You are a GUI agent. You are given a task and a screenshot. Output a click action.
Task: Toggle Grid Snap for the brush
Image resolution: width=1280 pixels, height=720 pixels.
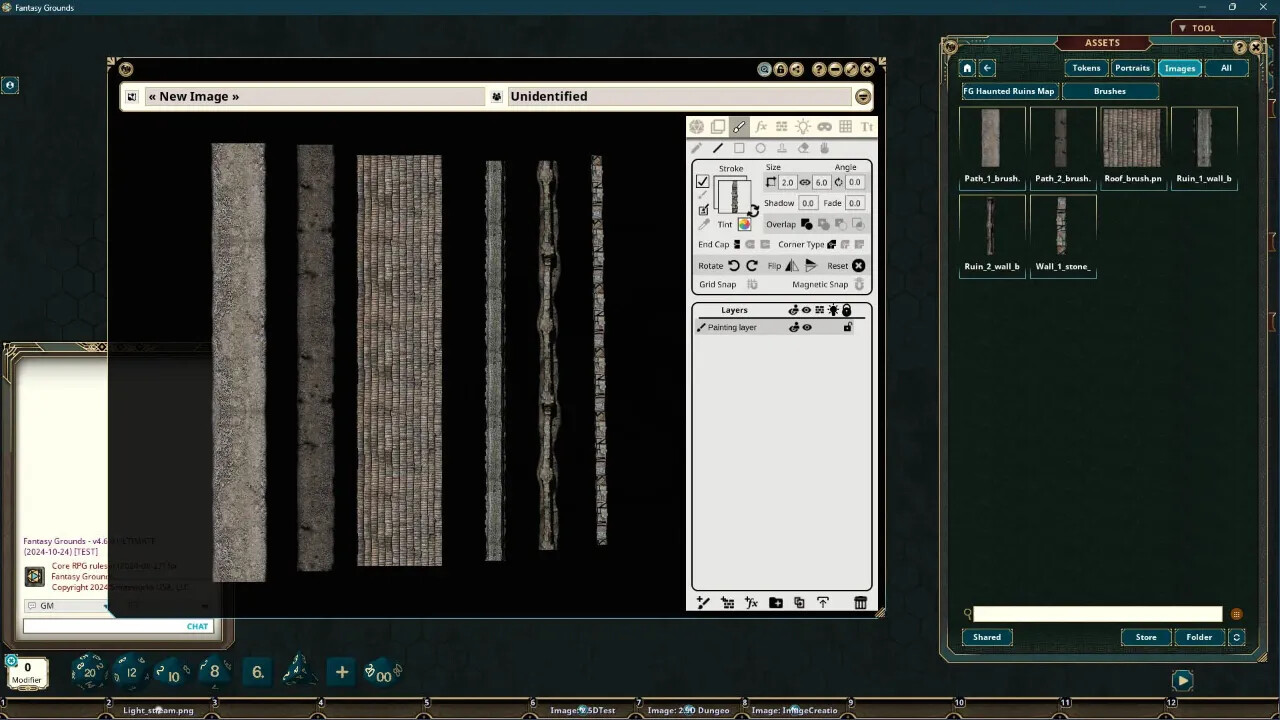coord(752,284)
